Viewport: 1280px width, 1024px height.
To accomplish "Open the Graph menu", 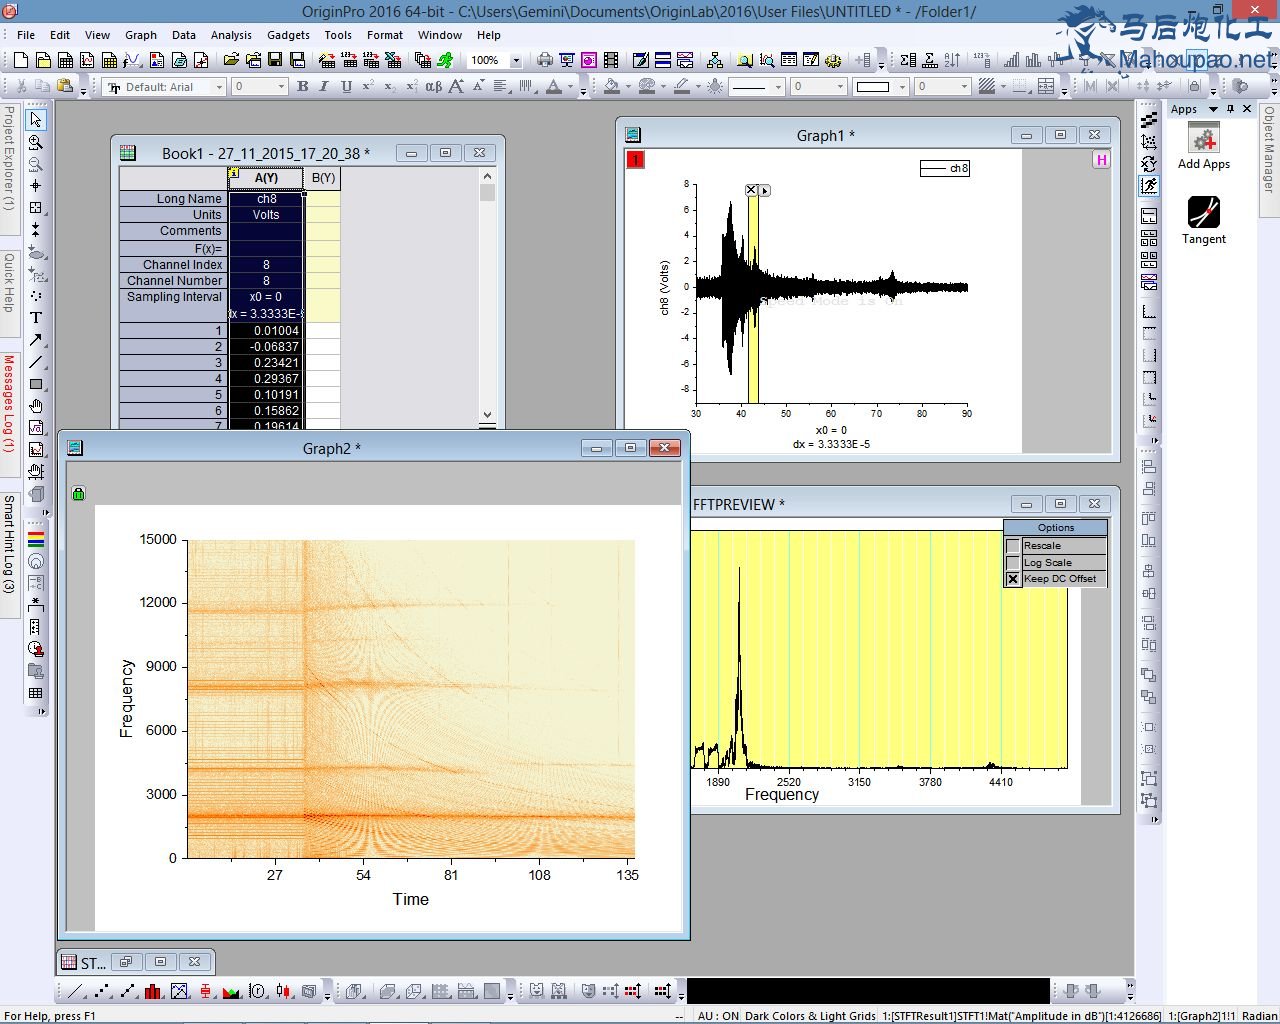I will coord(141,35).
